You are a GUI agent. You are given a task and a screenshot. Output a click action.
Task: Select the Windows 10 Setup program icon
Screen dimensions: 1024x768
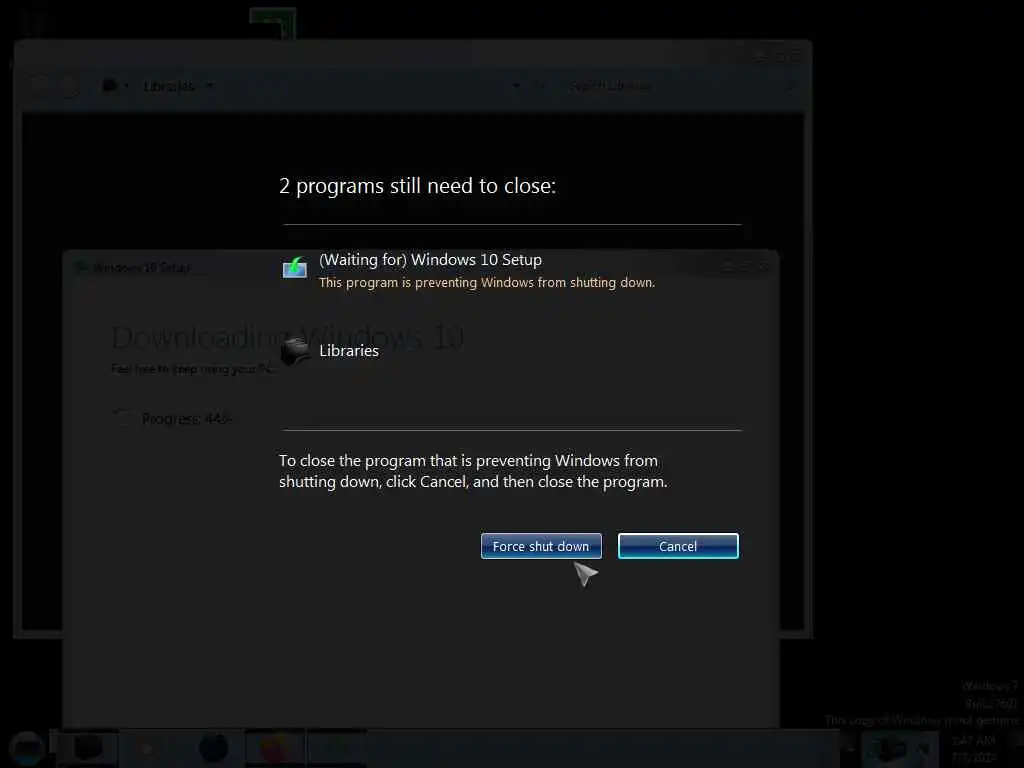[295, 268]
